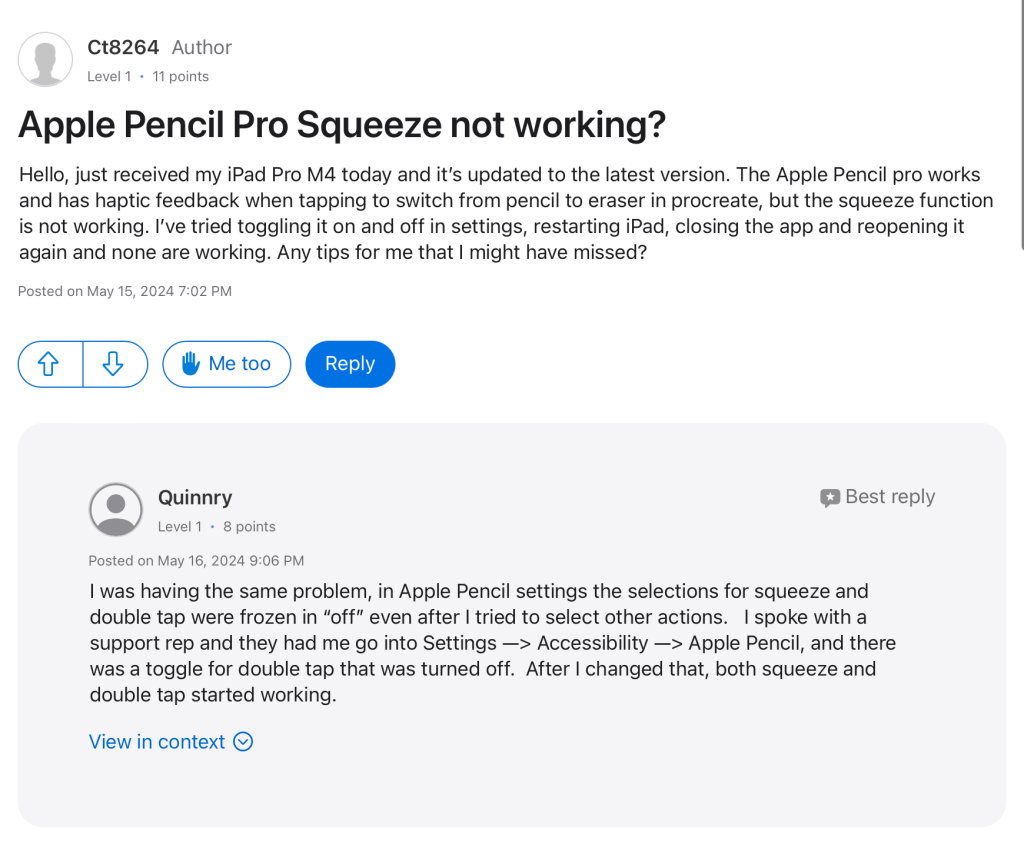Open Quinnry profile avatar
The image size is (1024, 858).
click(x=116, y=509)
